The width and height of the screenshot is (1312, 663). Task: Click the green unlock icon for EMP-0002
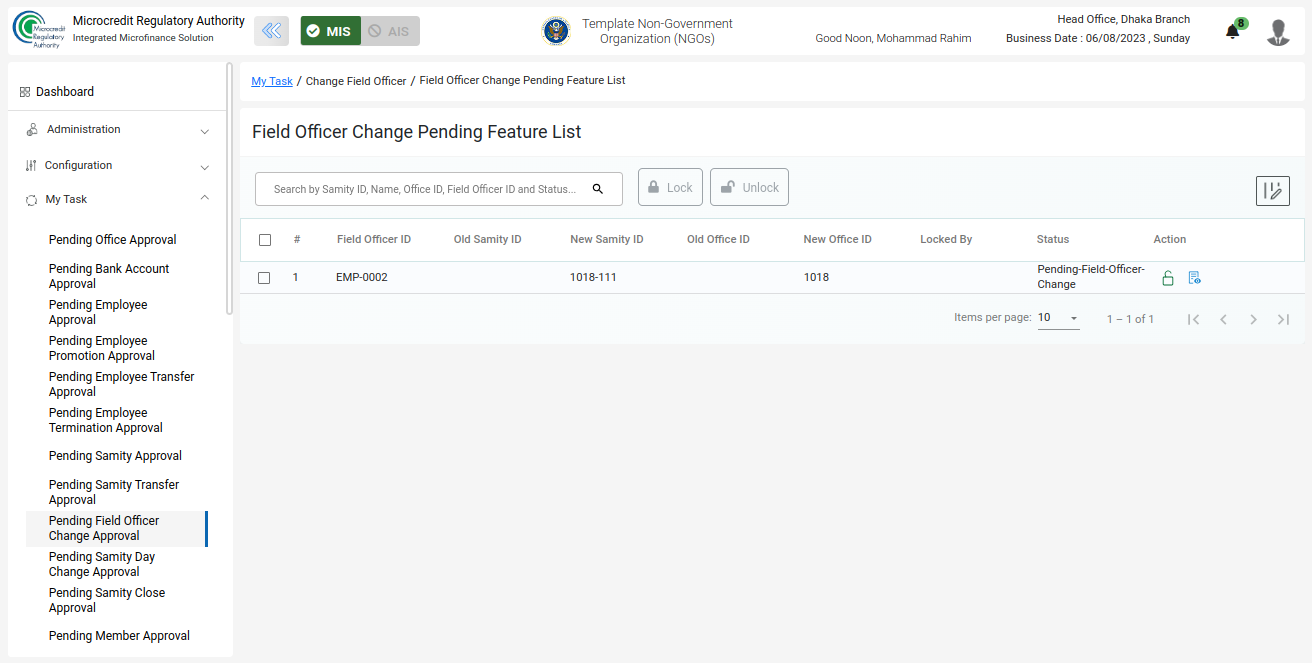coord(1168,278)
